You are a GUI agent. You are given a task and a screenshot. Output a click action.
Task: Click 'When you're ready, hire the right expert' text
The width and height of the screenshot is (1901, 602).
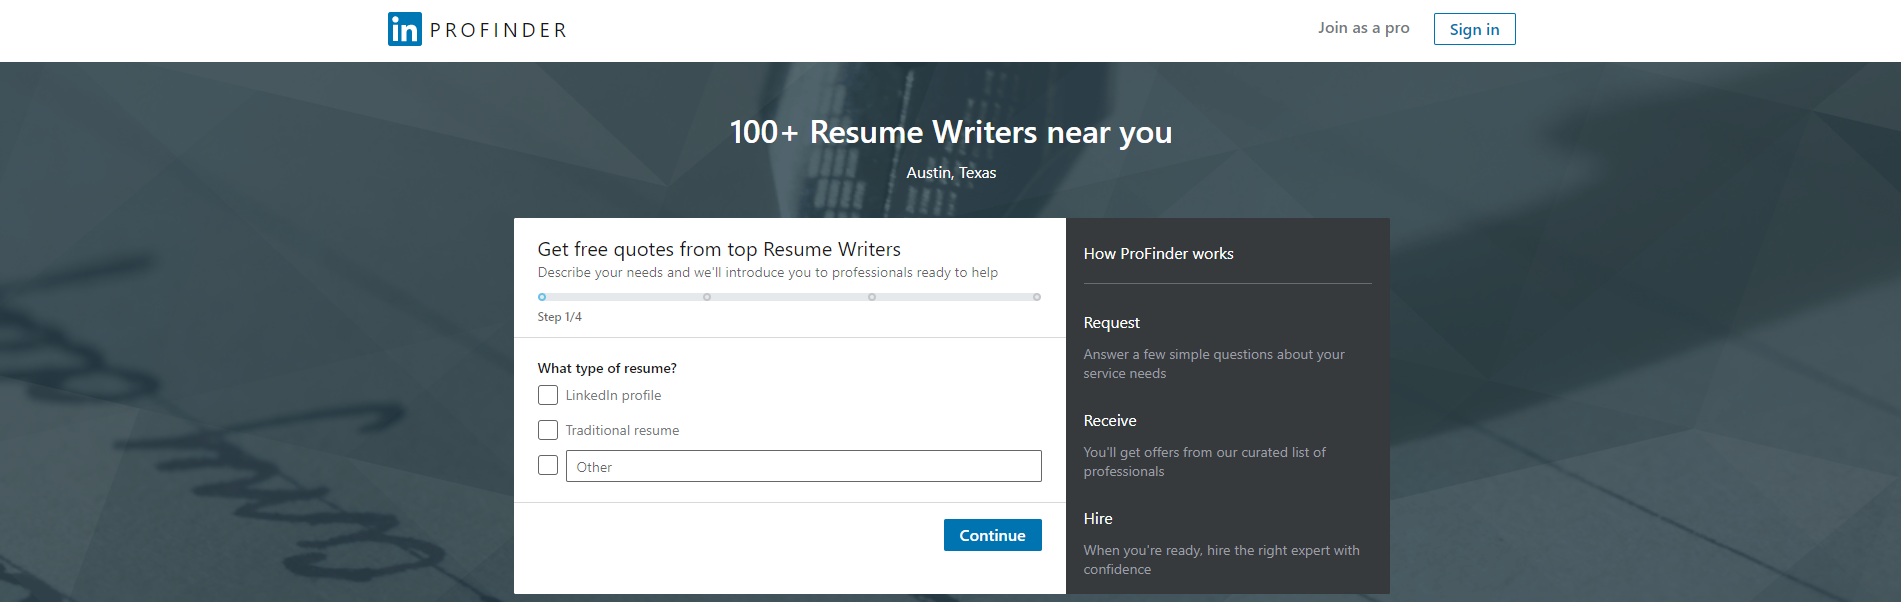coord(1221,560)
